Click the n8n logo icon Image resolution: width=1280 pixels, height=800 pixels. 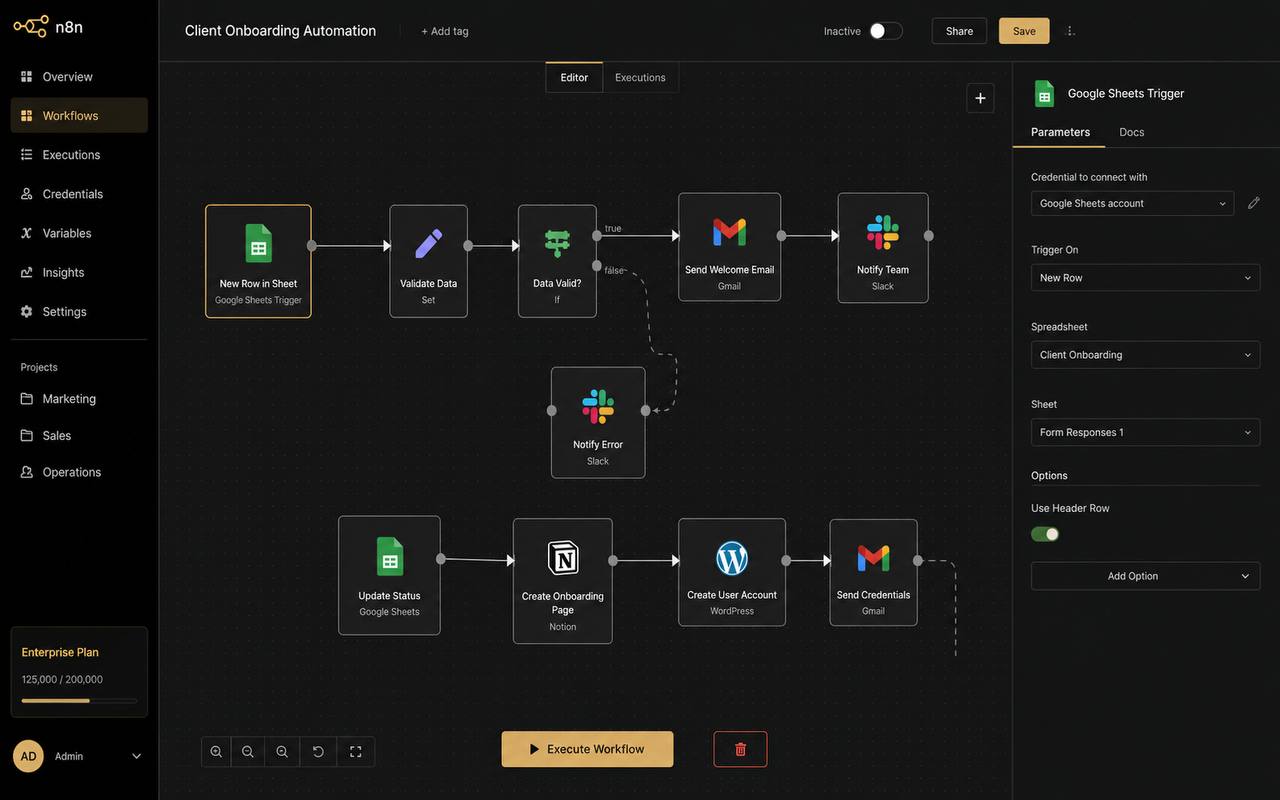pos(30,27)
